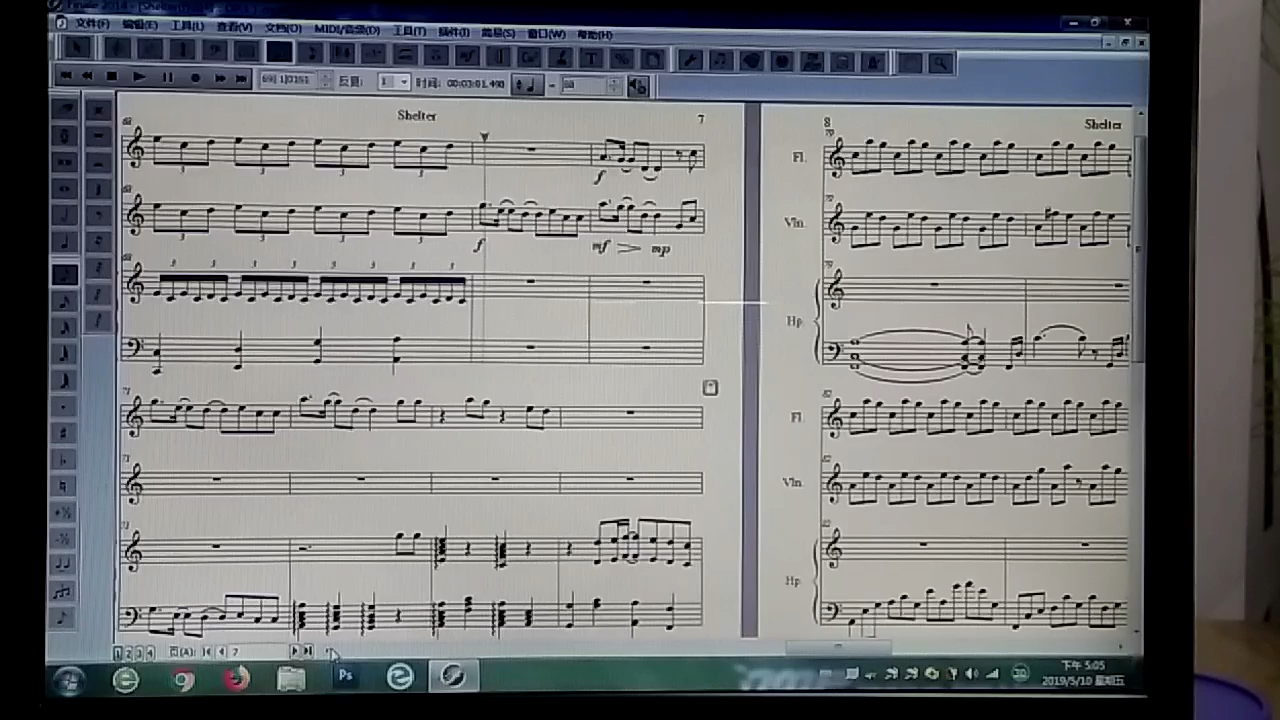This screenshot has width=1280, height=720.
Task: Select the Page Layout tool
Action: (x=652, y=59)
